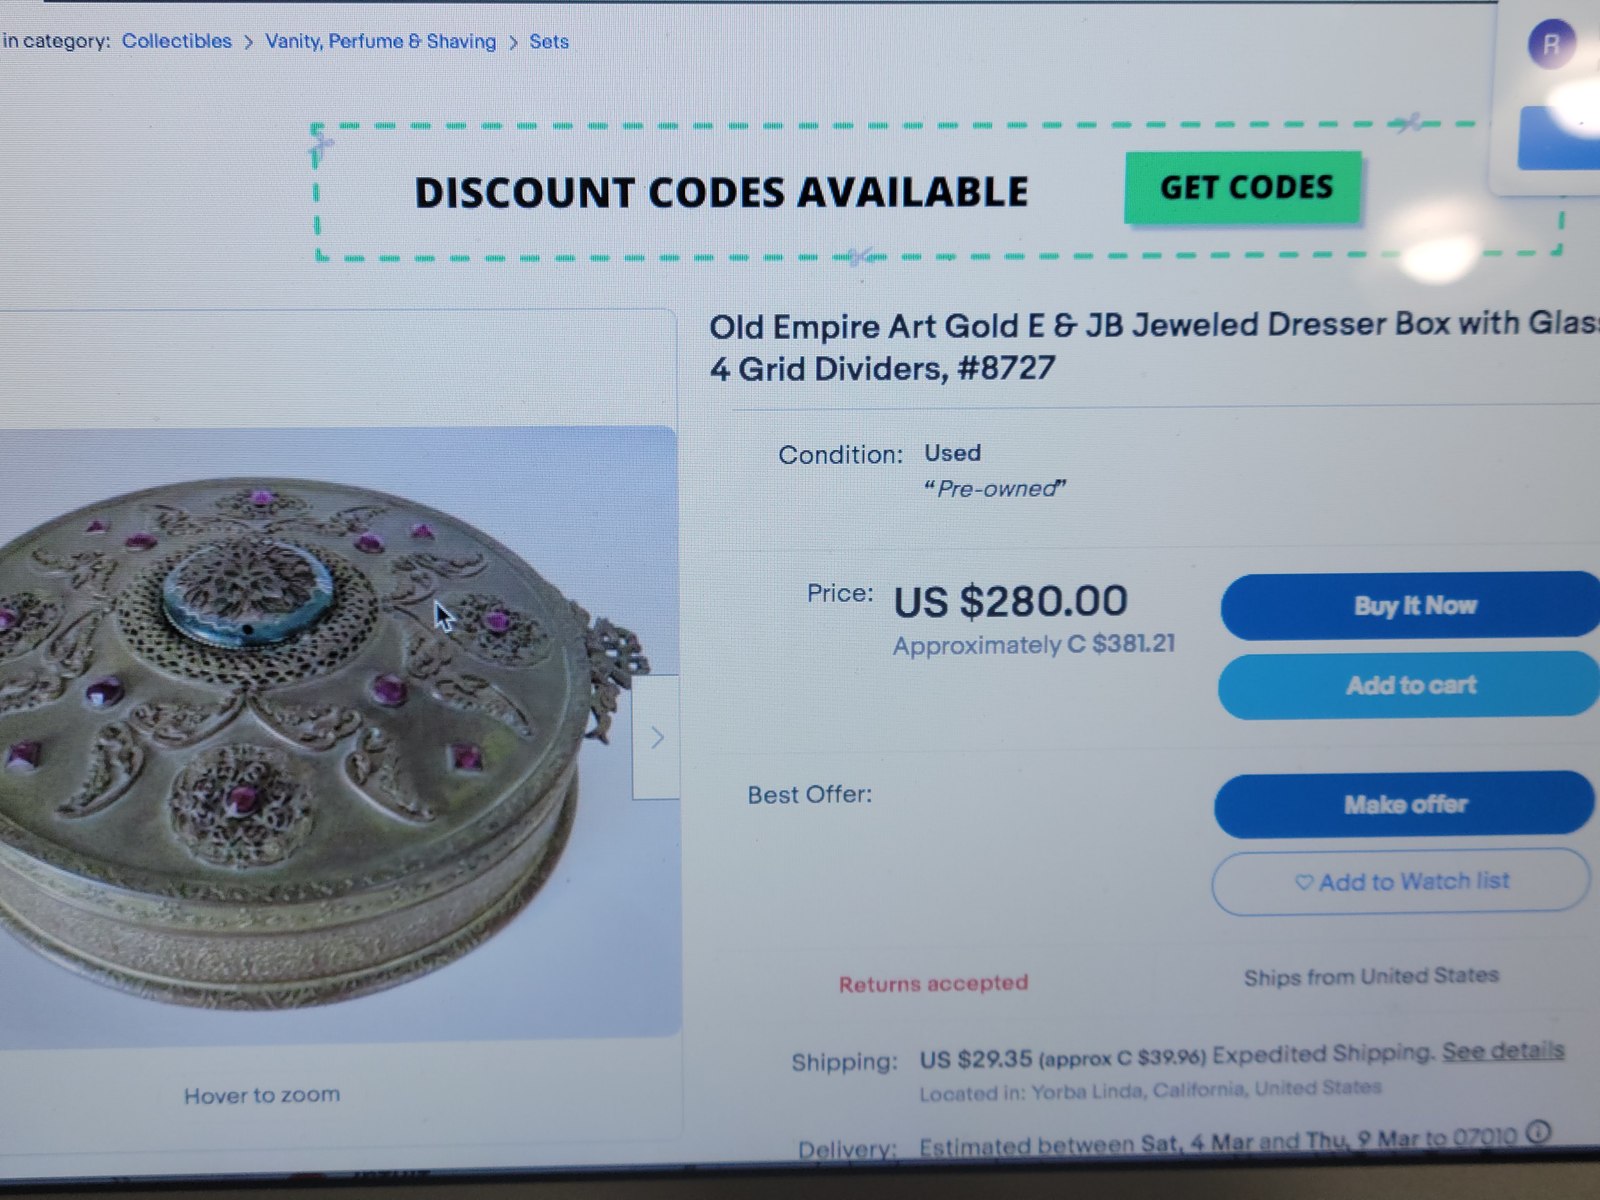Click the DISCOUNT CODES AVAILABLE banner

tap(720, 192)
